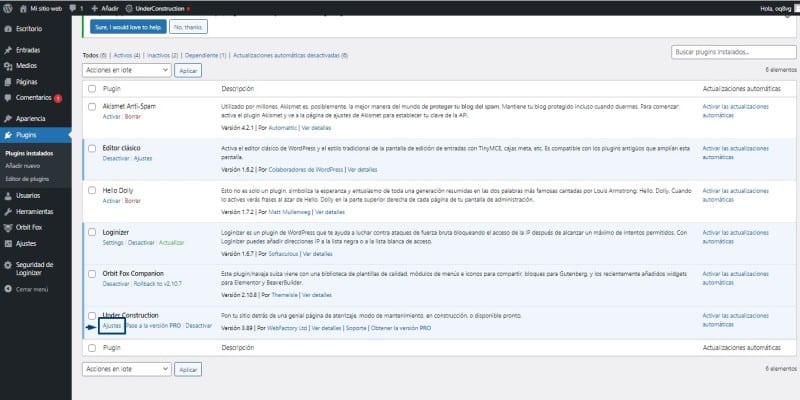Image resolution: width=800 pixels, height=400 pixels.
Task: Filter by Actualizaciones automáticas desactivadas
Action: [x=290, y=55]
